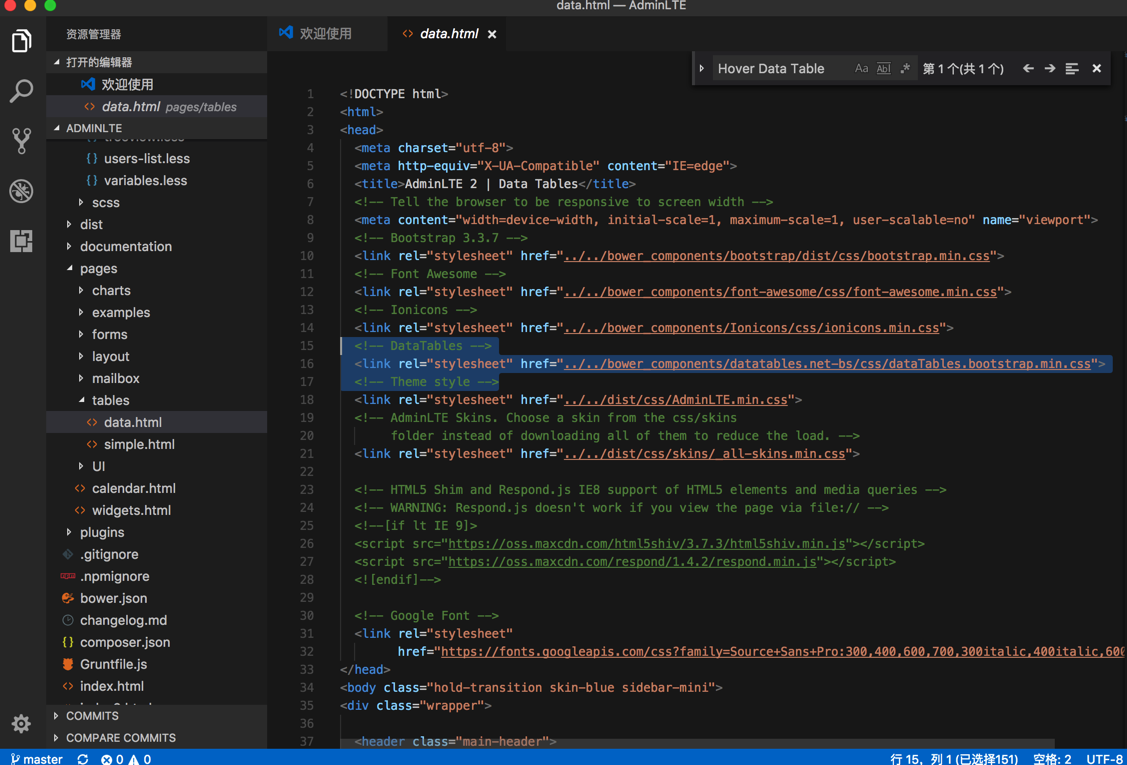The image size is (1127, 765).
Task: Go to next find match arrow
Action: [x=1050, y=69]
